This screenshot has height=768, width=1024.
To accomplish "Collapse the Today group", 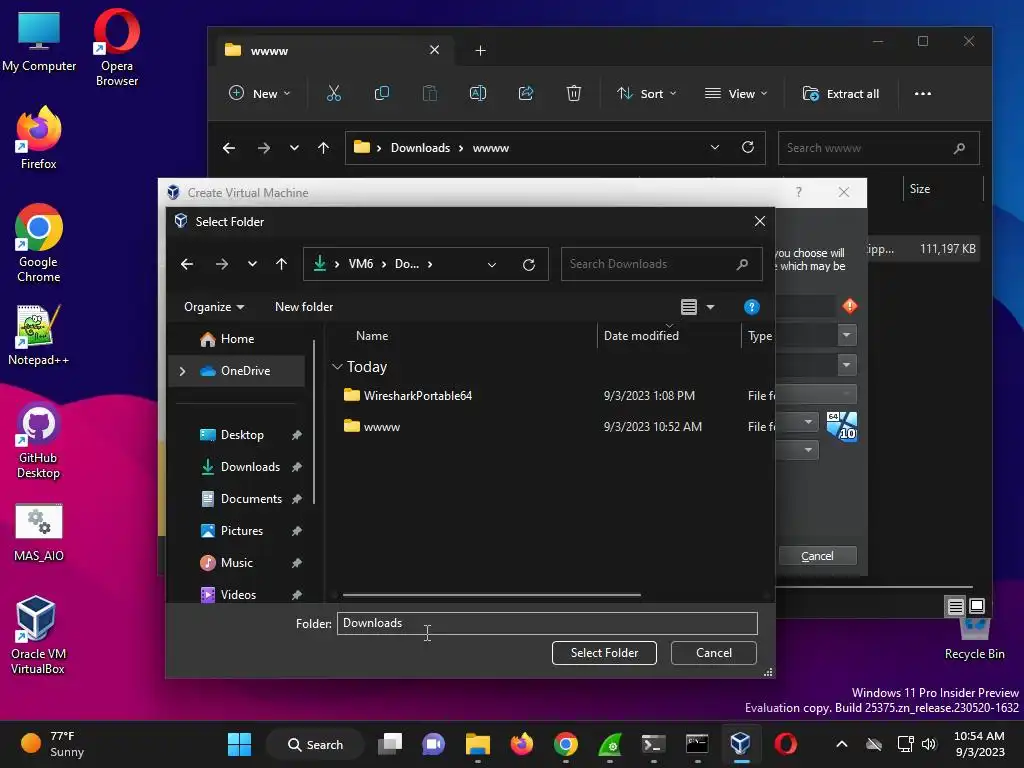I will 337,367.
